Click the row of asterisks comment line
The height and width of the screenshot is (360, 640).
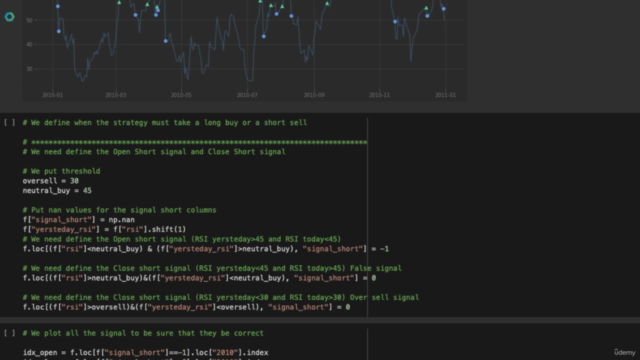click(x=195, y=142)
